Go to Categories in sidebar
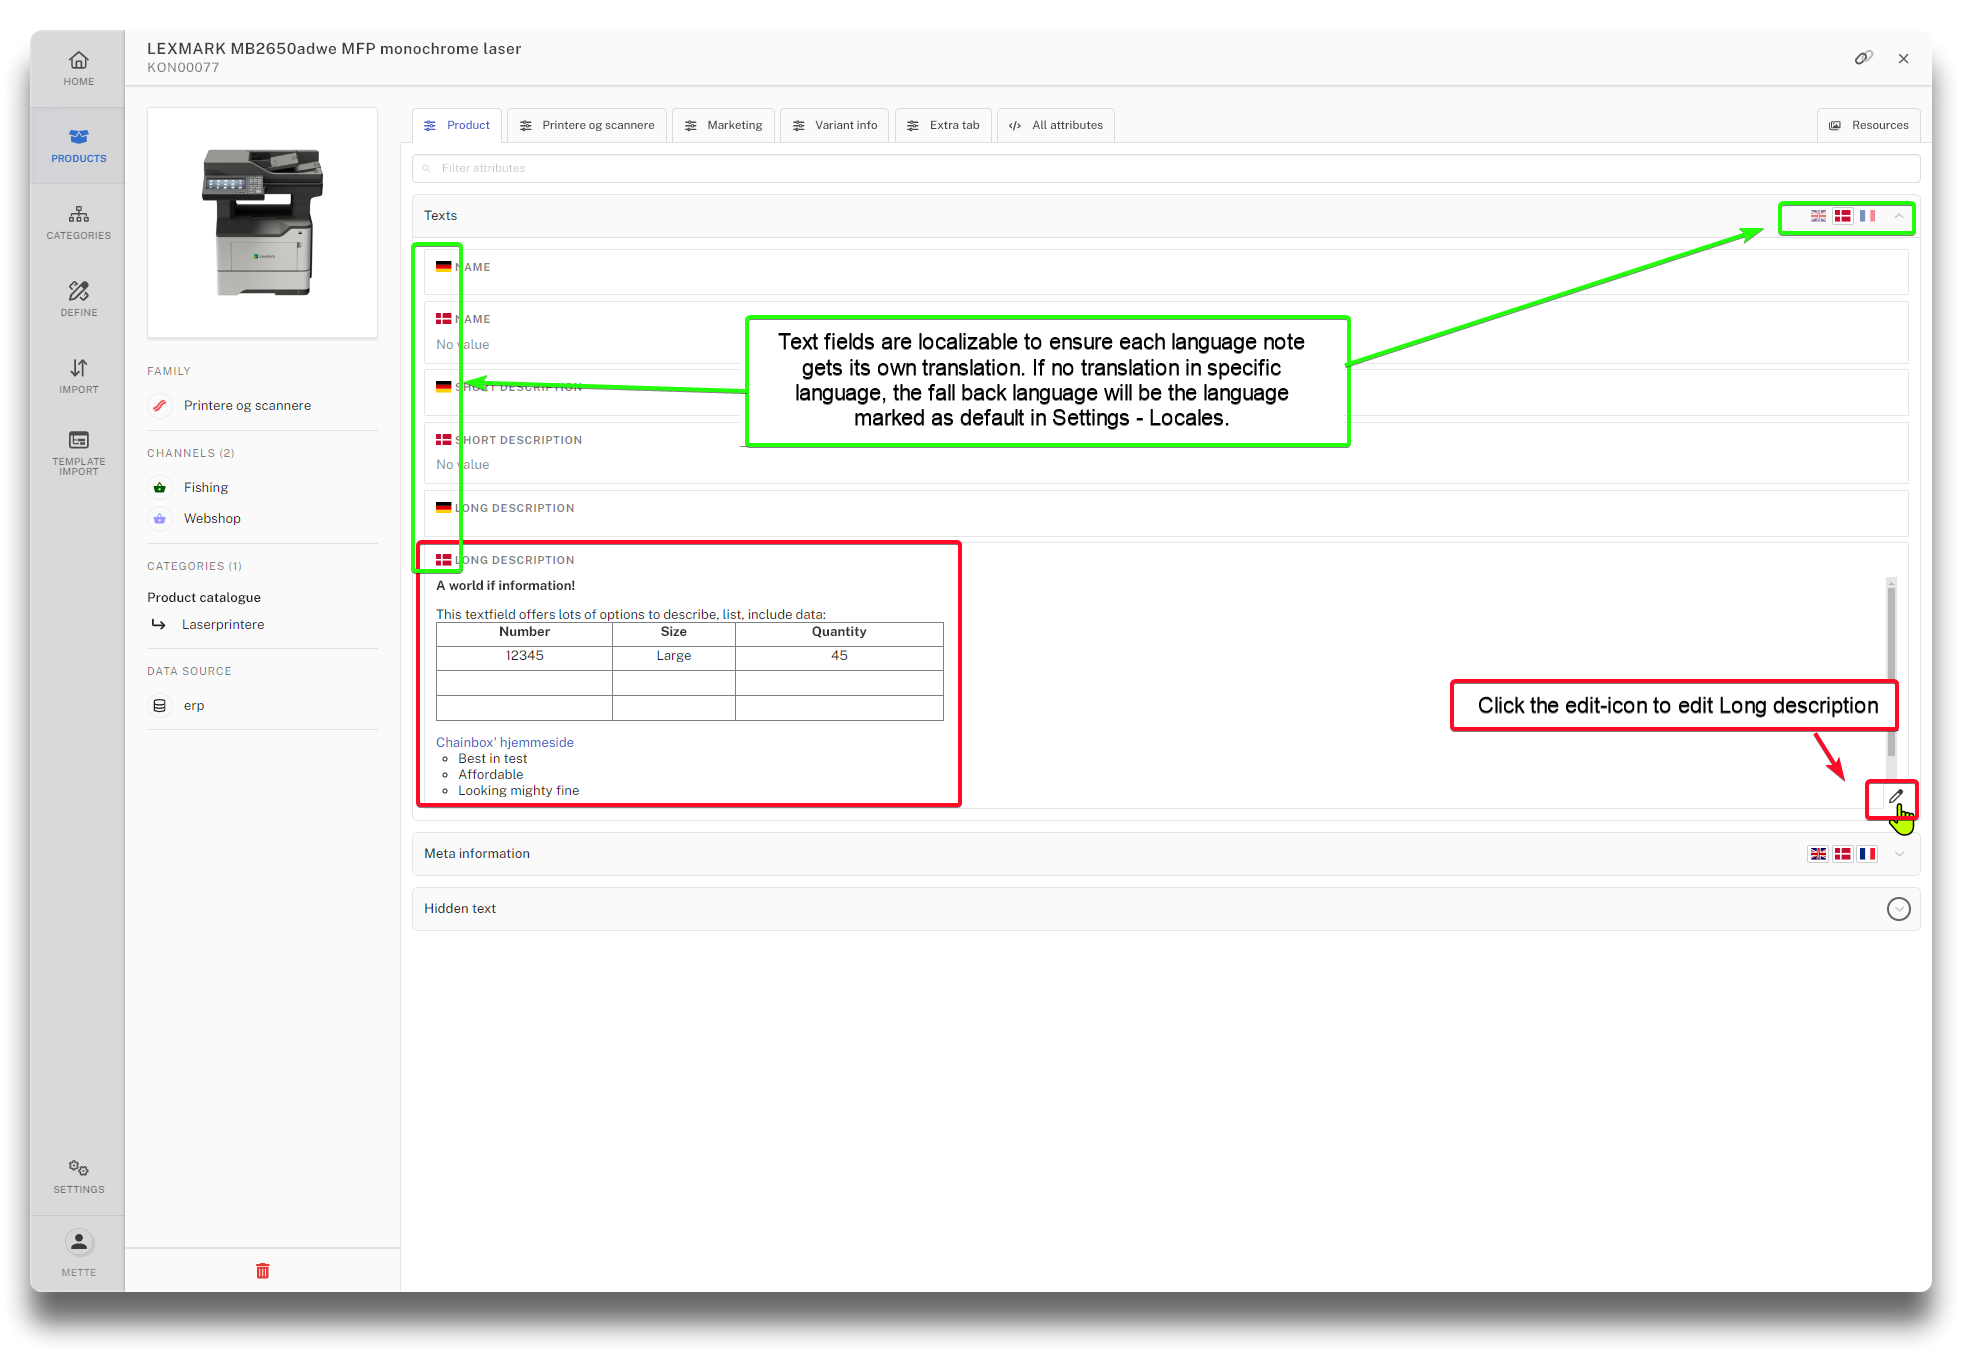This screenshot has height=1354, width=1962. pos(78,222)
